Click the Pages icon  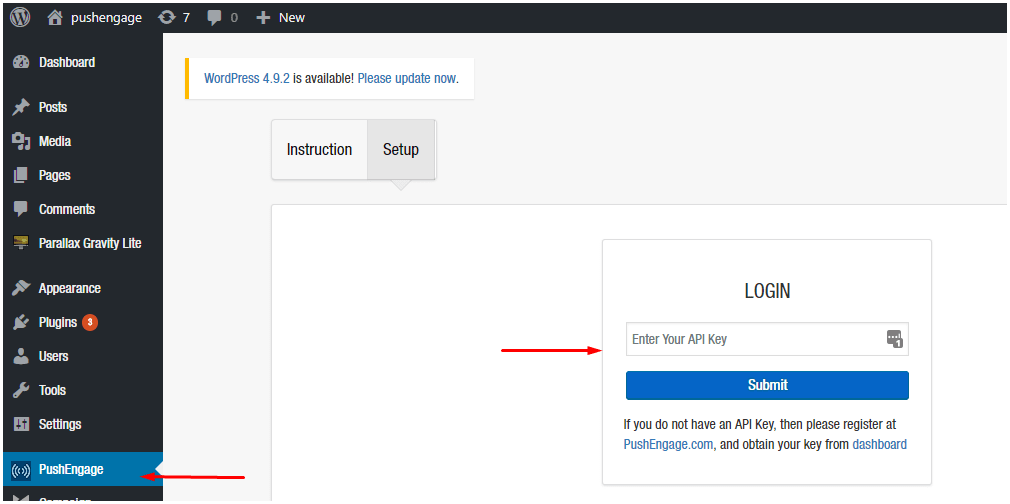coord(21,175)
